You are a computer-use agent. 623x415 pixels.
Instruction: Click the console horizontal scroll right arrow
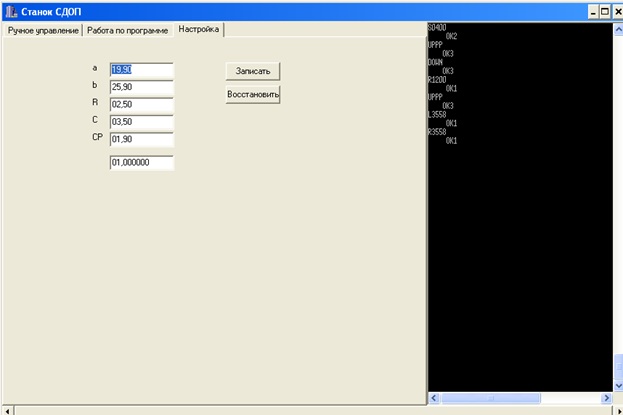(606, 398)
